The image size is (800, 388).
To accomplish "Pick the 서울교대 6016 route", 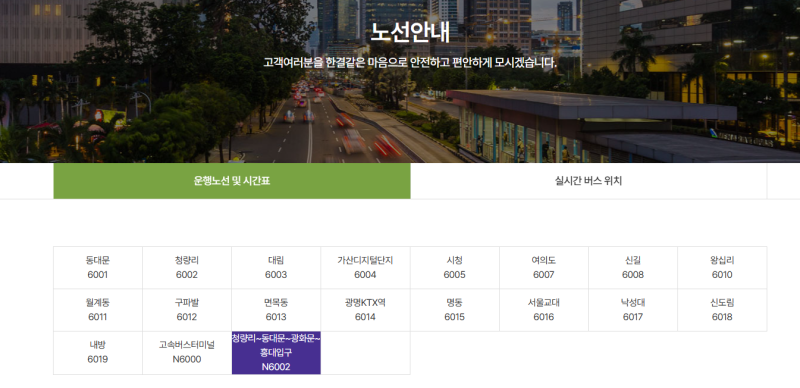I will pyautogui.click(x=543, y=310).
